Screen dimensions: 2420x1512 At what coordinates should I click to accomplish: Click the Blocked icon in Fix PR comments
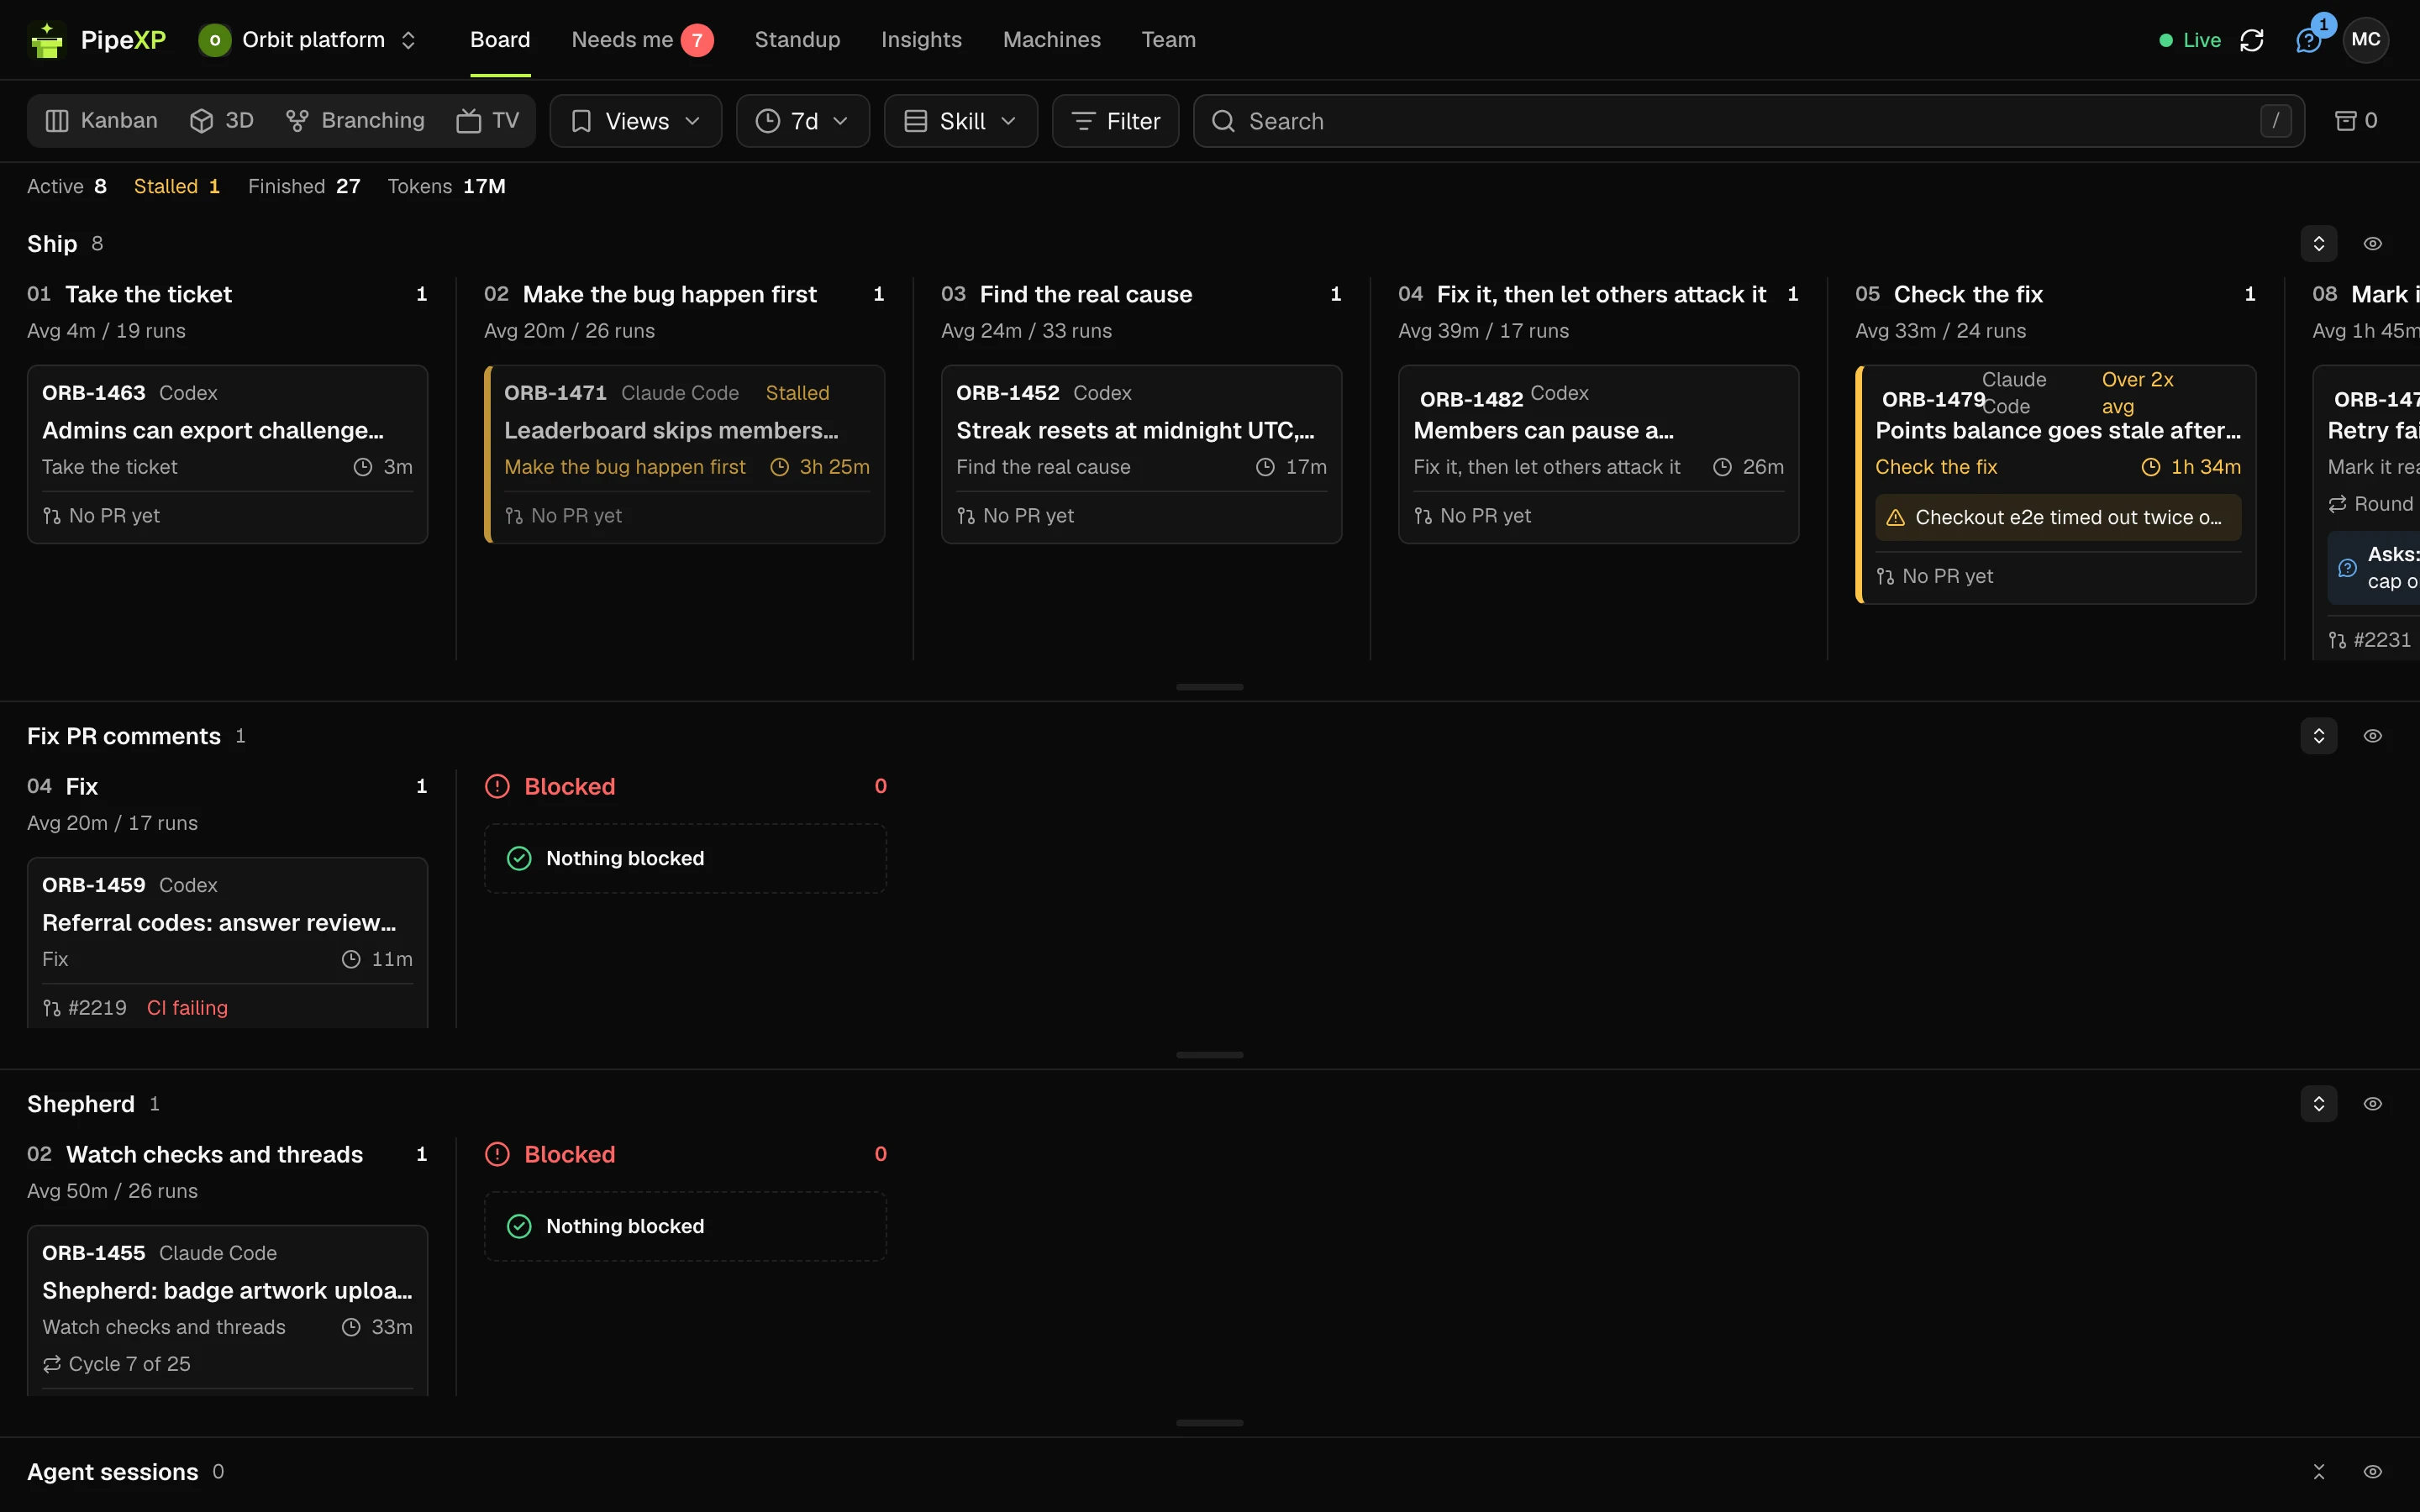point(497,786)
